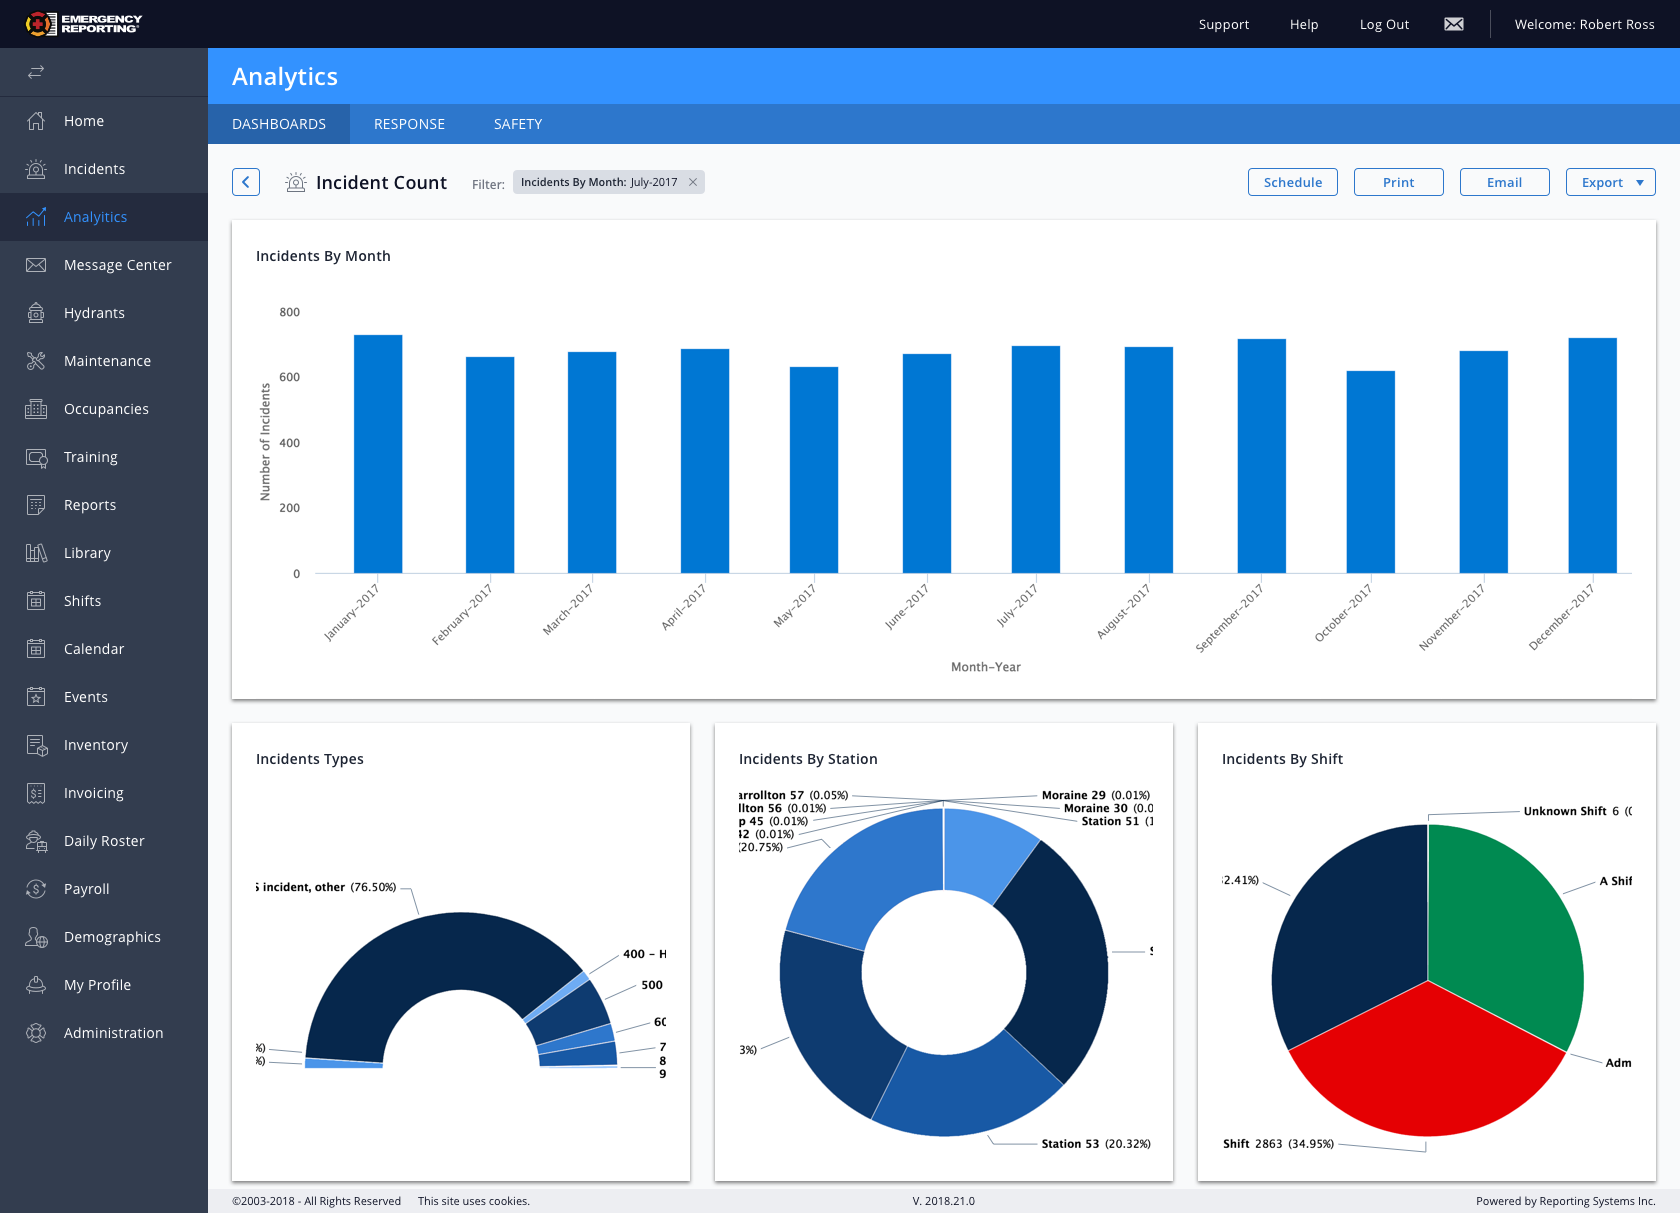Open the Maintenance section
Viewport: 1680px width, 1213px height.
(107, 361)
